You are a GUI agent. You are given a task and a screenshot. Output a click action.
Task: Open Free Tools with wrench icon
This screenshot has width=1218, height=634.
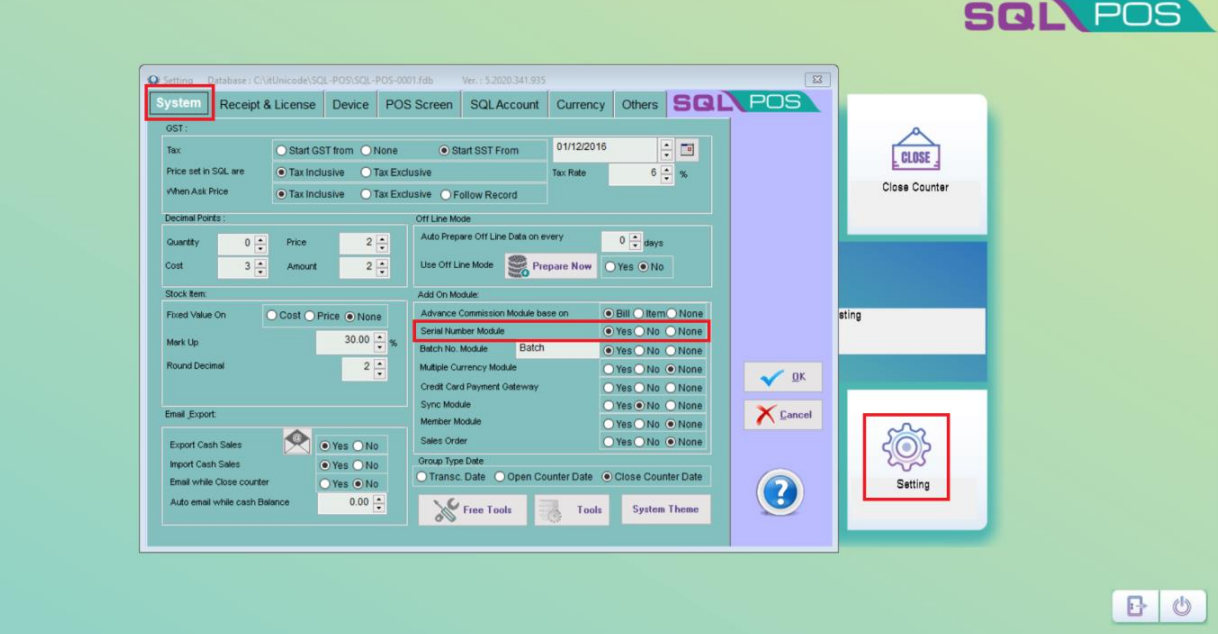coord(472,510)
